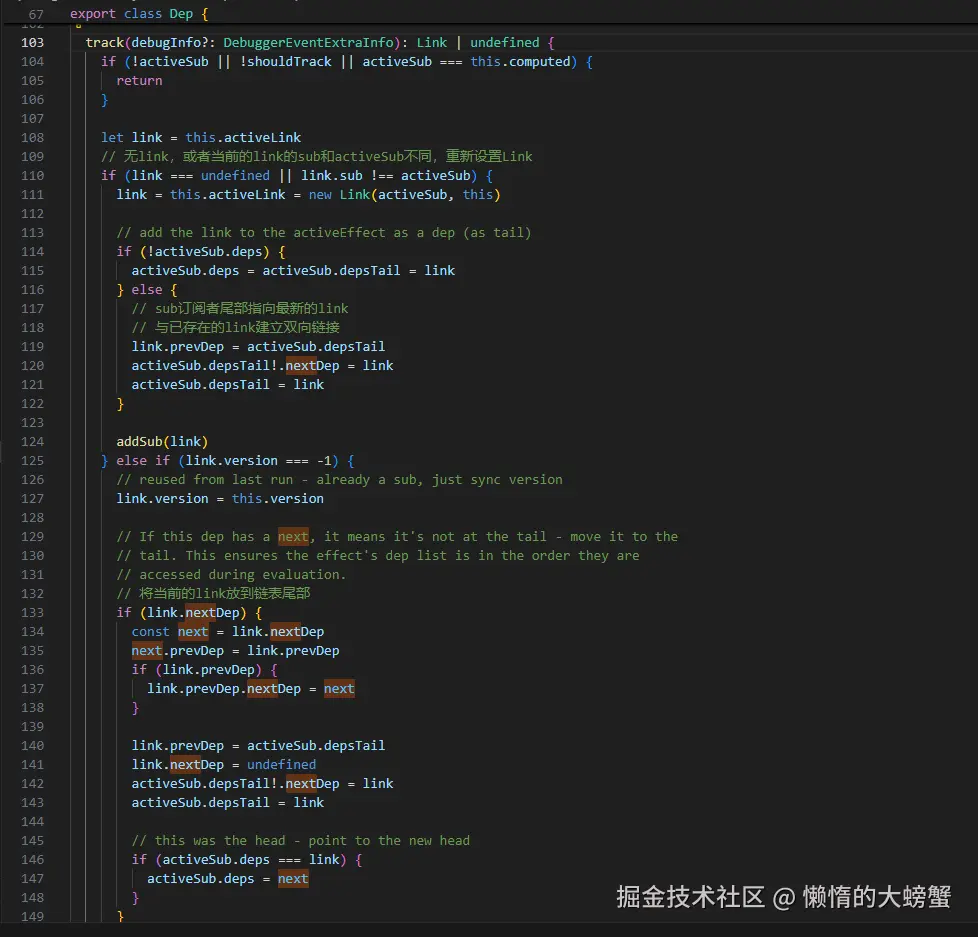Click 'track' method name on line 103
978x937 pixels.
click(105, 42)
